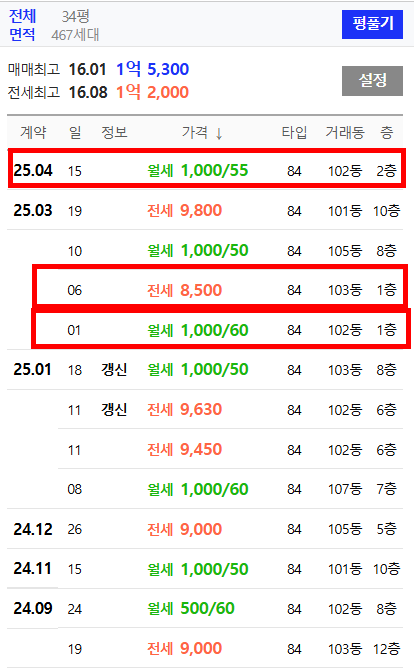
Task: Click 107동 in the 7층 row
Action: [345, 489]
